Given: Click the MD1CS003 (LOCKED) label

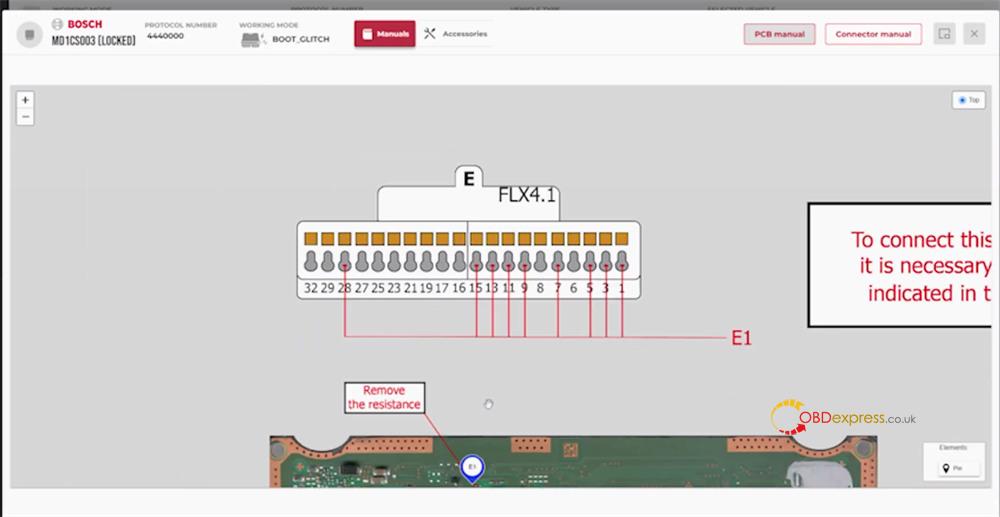Looking at the screenshot, I should [x=94, y=41].
